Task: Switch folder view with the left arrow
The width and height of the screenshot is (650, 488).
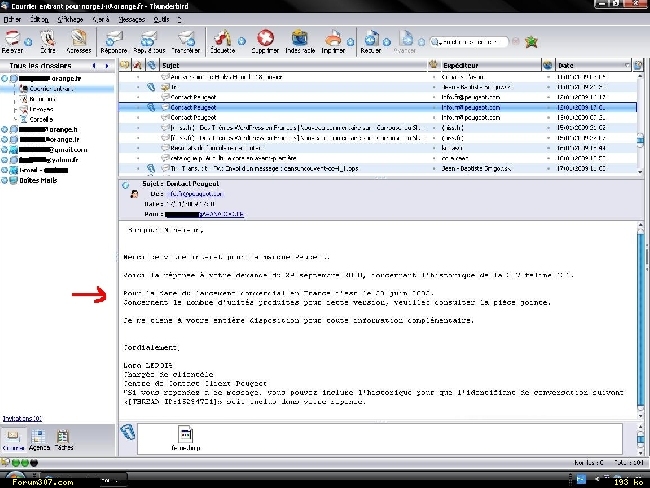Action: [x=95, y=66]
